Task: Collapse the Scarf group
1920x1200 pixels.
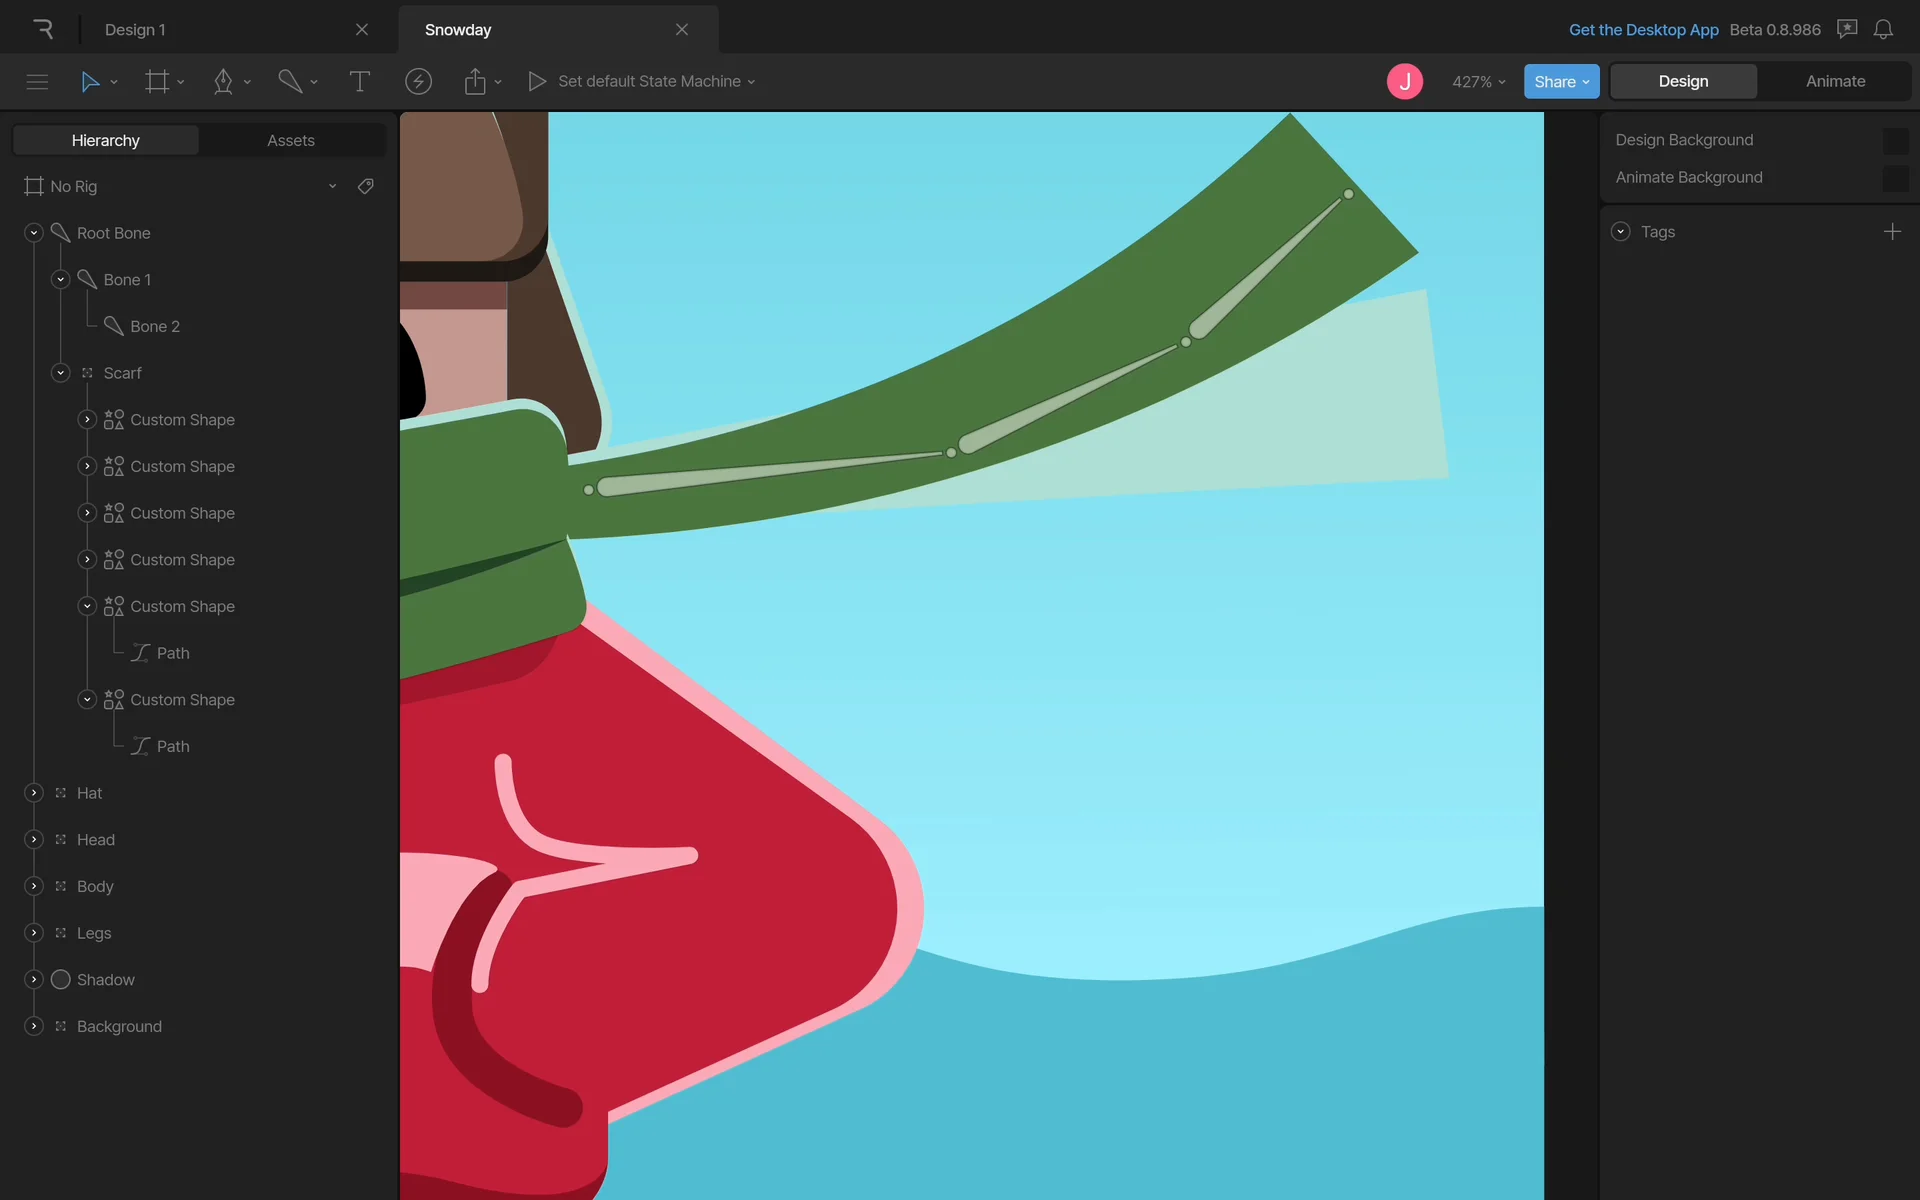Action: tap(61, 373)
